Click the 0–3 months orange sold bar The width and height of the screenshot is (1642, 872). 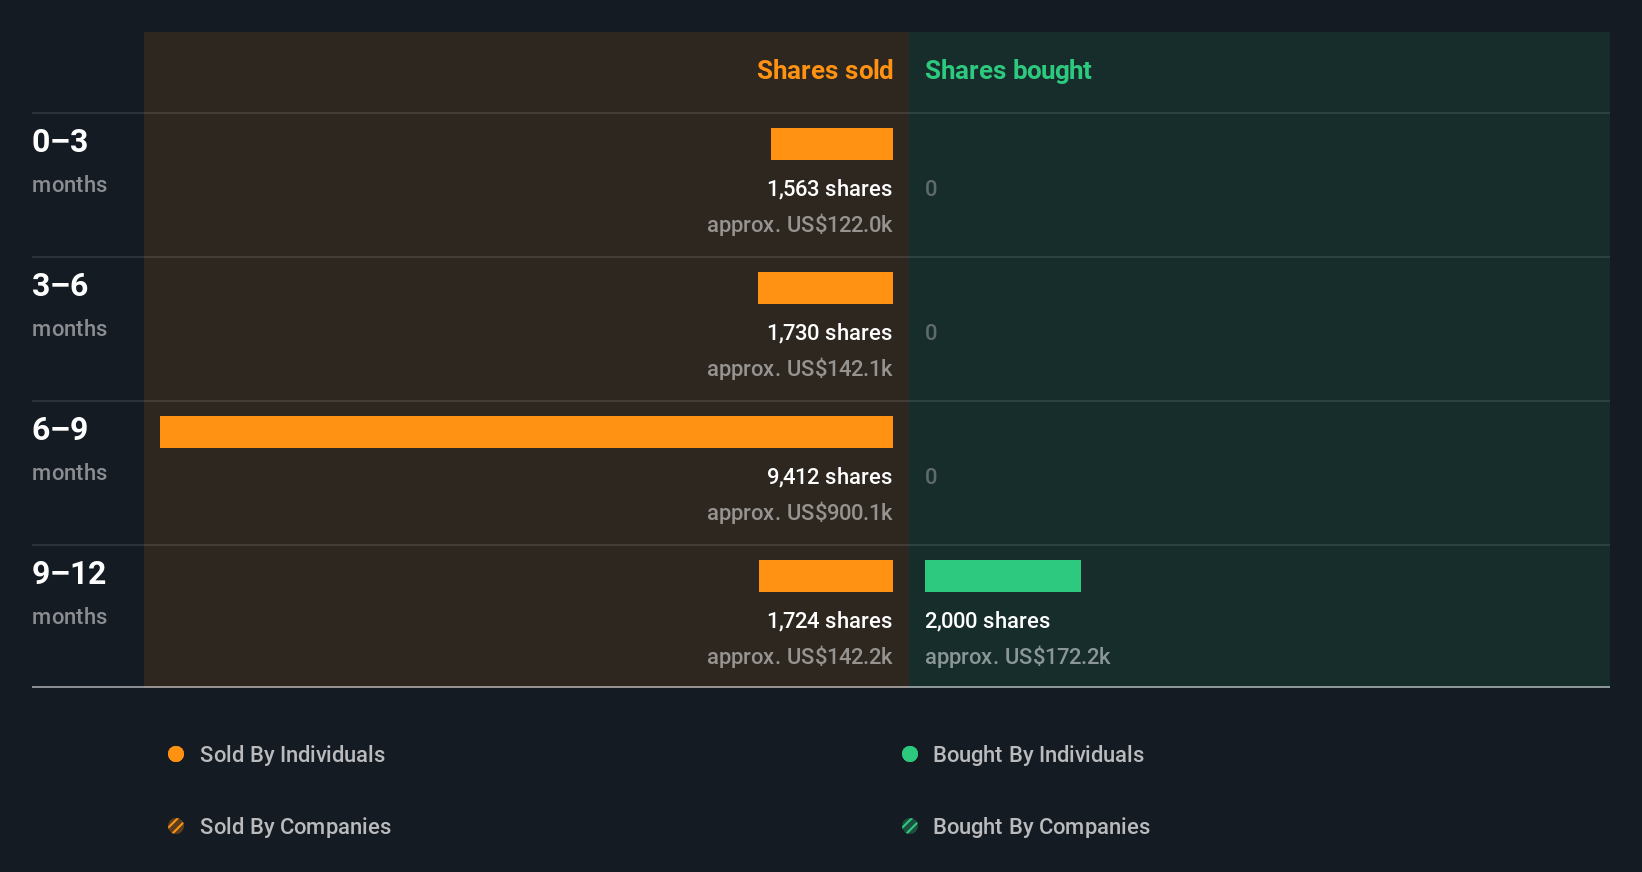click(x=832, y=144)
